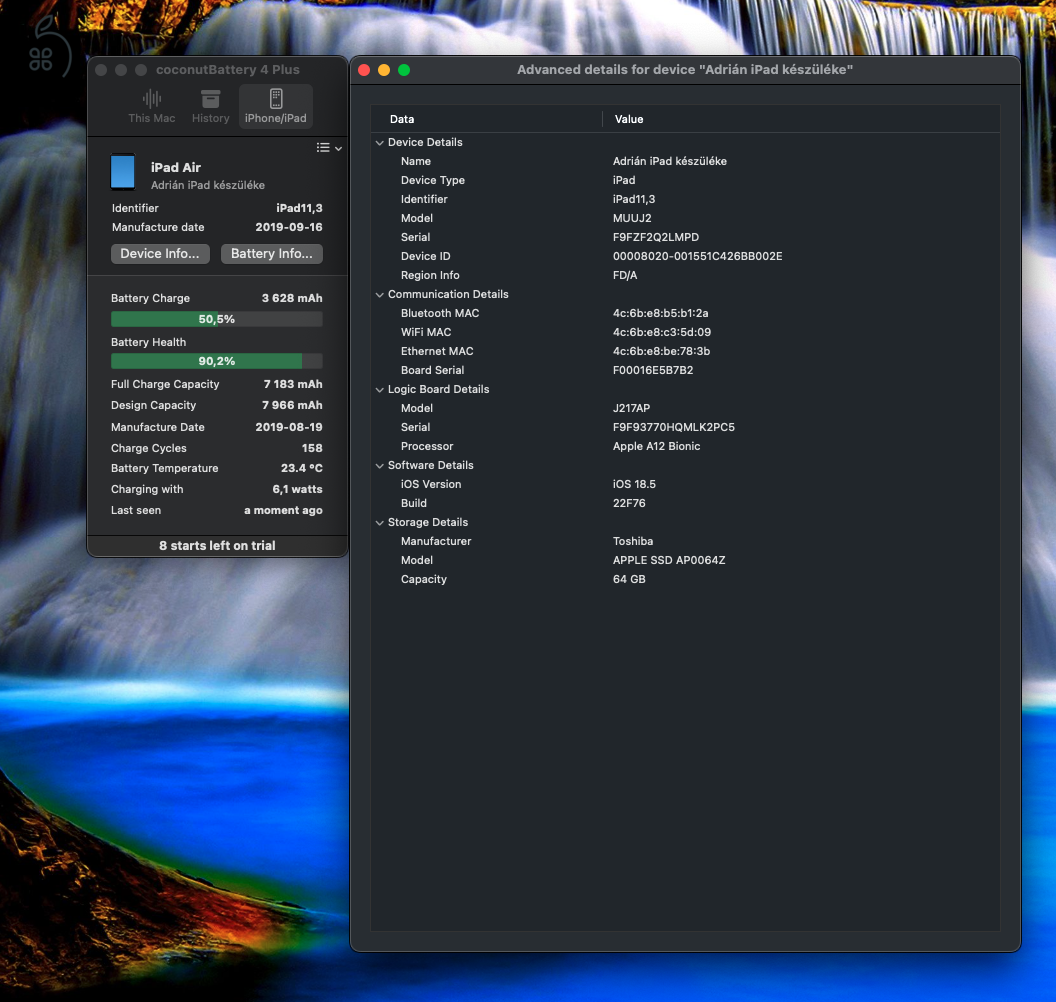Click the Data column header
The width and height of the screenshot is (1056, 1002).
click(402, 119)
